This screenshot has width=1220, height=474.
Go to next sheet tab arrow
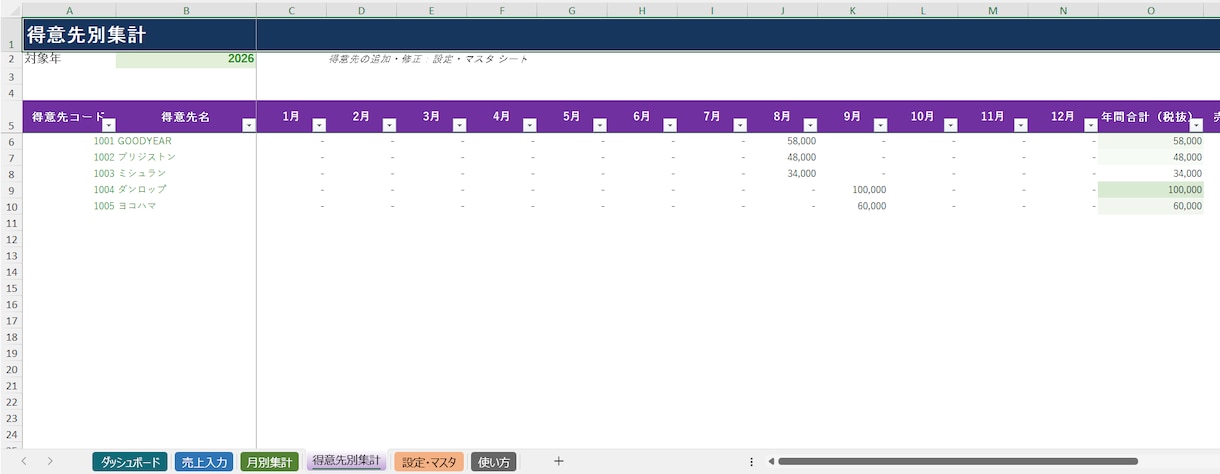(50, 461)
